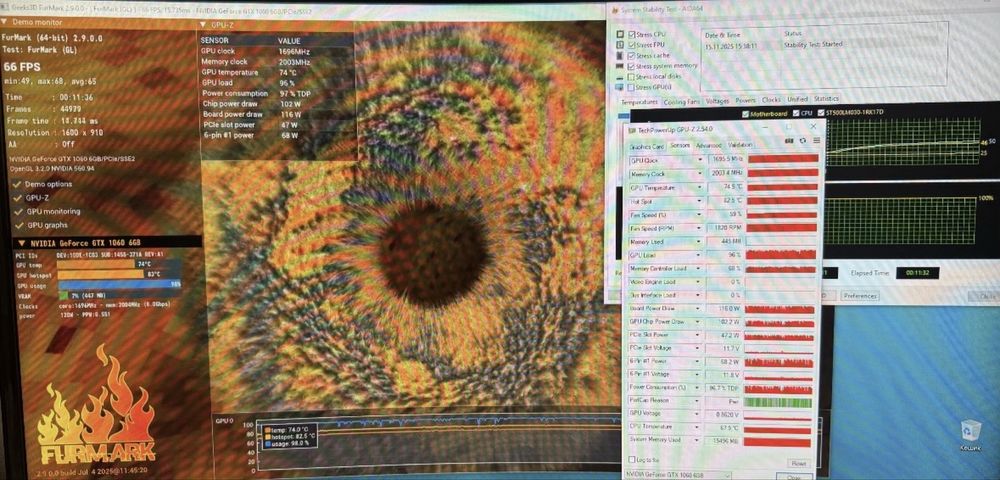Click GPU Temperature red graph bar
Image resolution: width=1000 pixels, height=480 pixels.
point(783,187)
